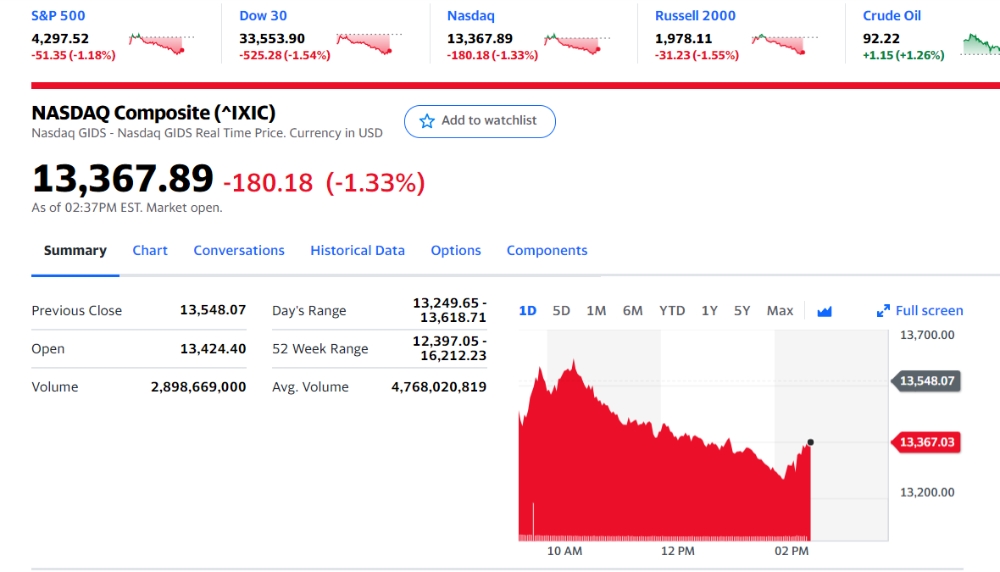
Task: Select the 5D chart range
Action: tap(561, 311)
